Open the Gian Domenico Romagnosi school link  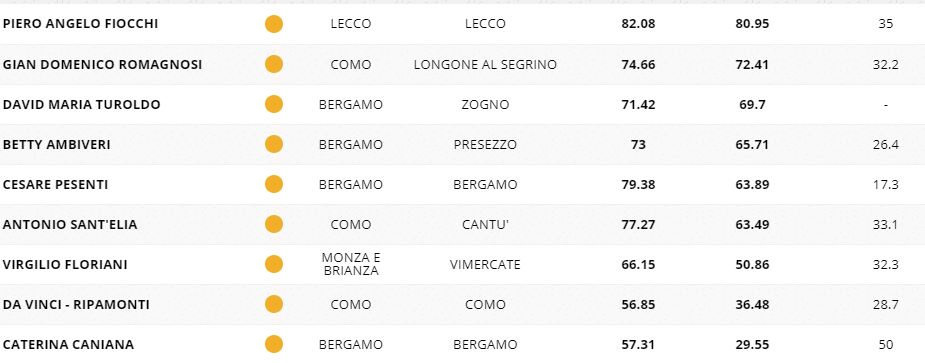pos(103,64)
